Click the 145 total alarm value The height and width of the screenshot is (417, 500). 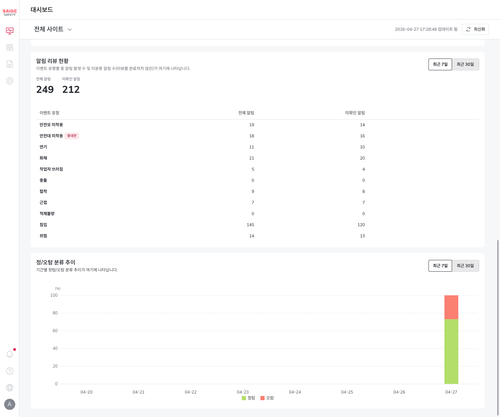pyautogui.click(x=250, y=225)
